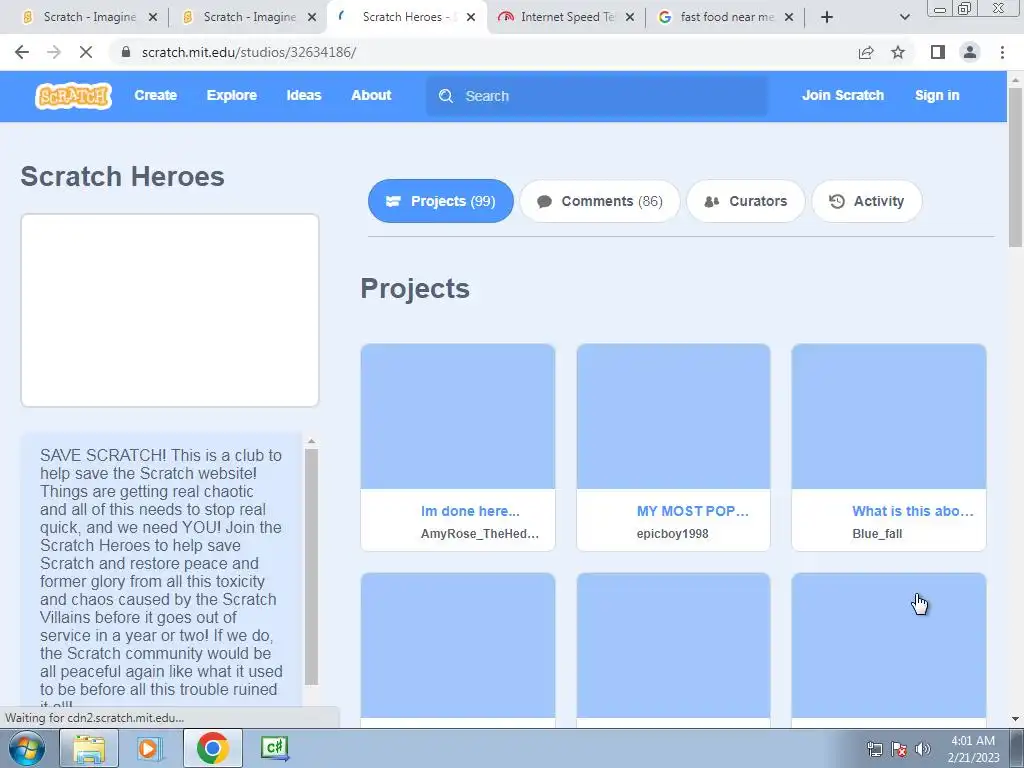
Task: Click the network tray icon
Action: [x=874, y=749]
